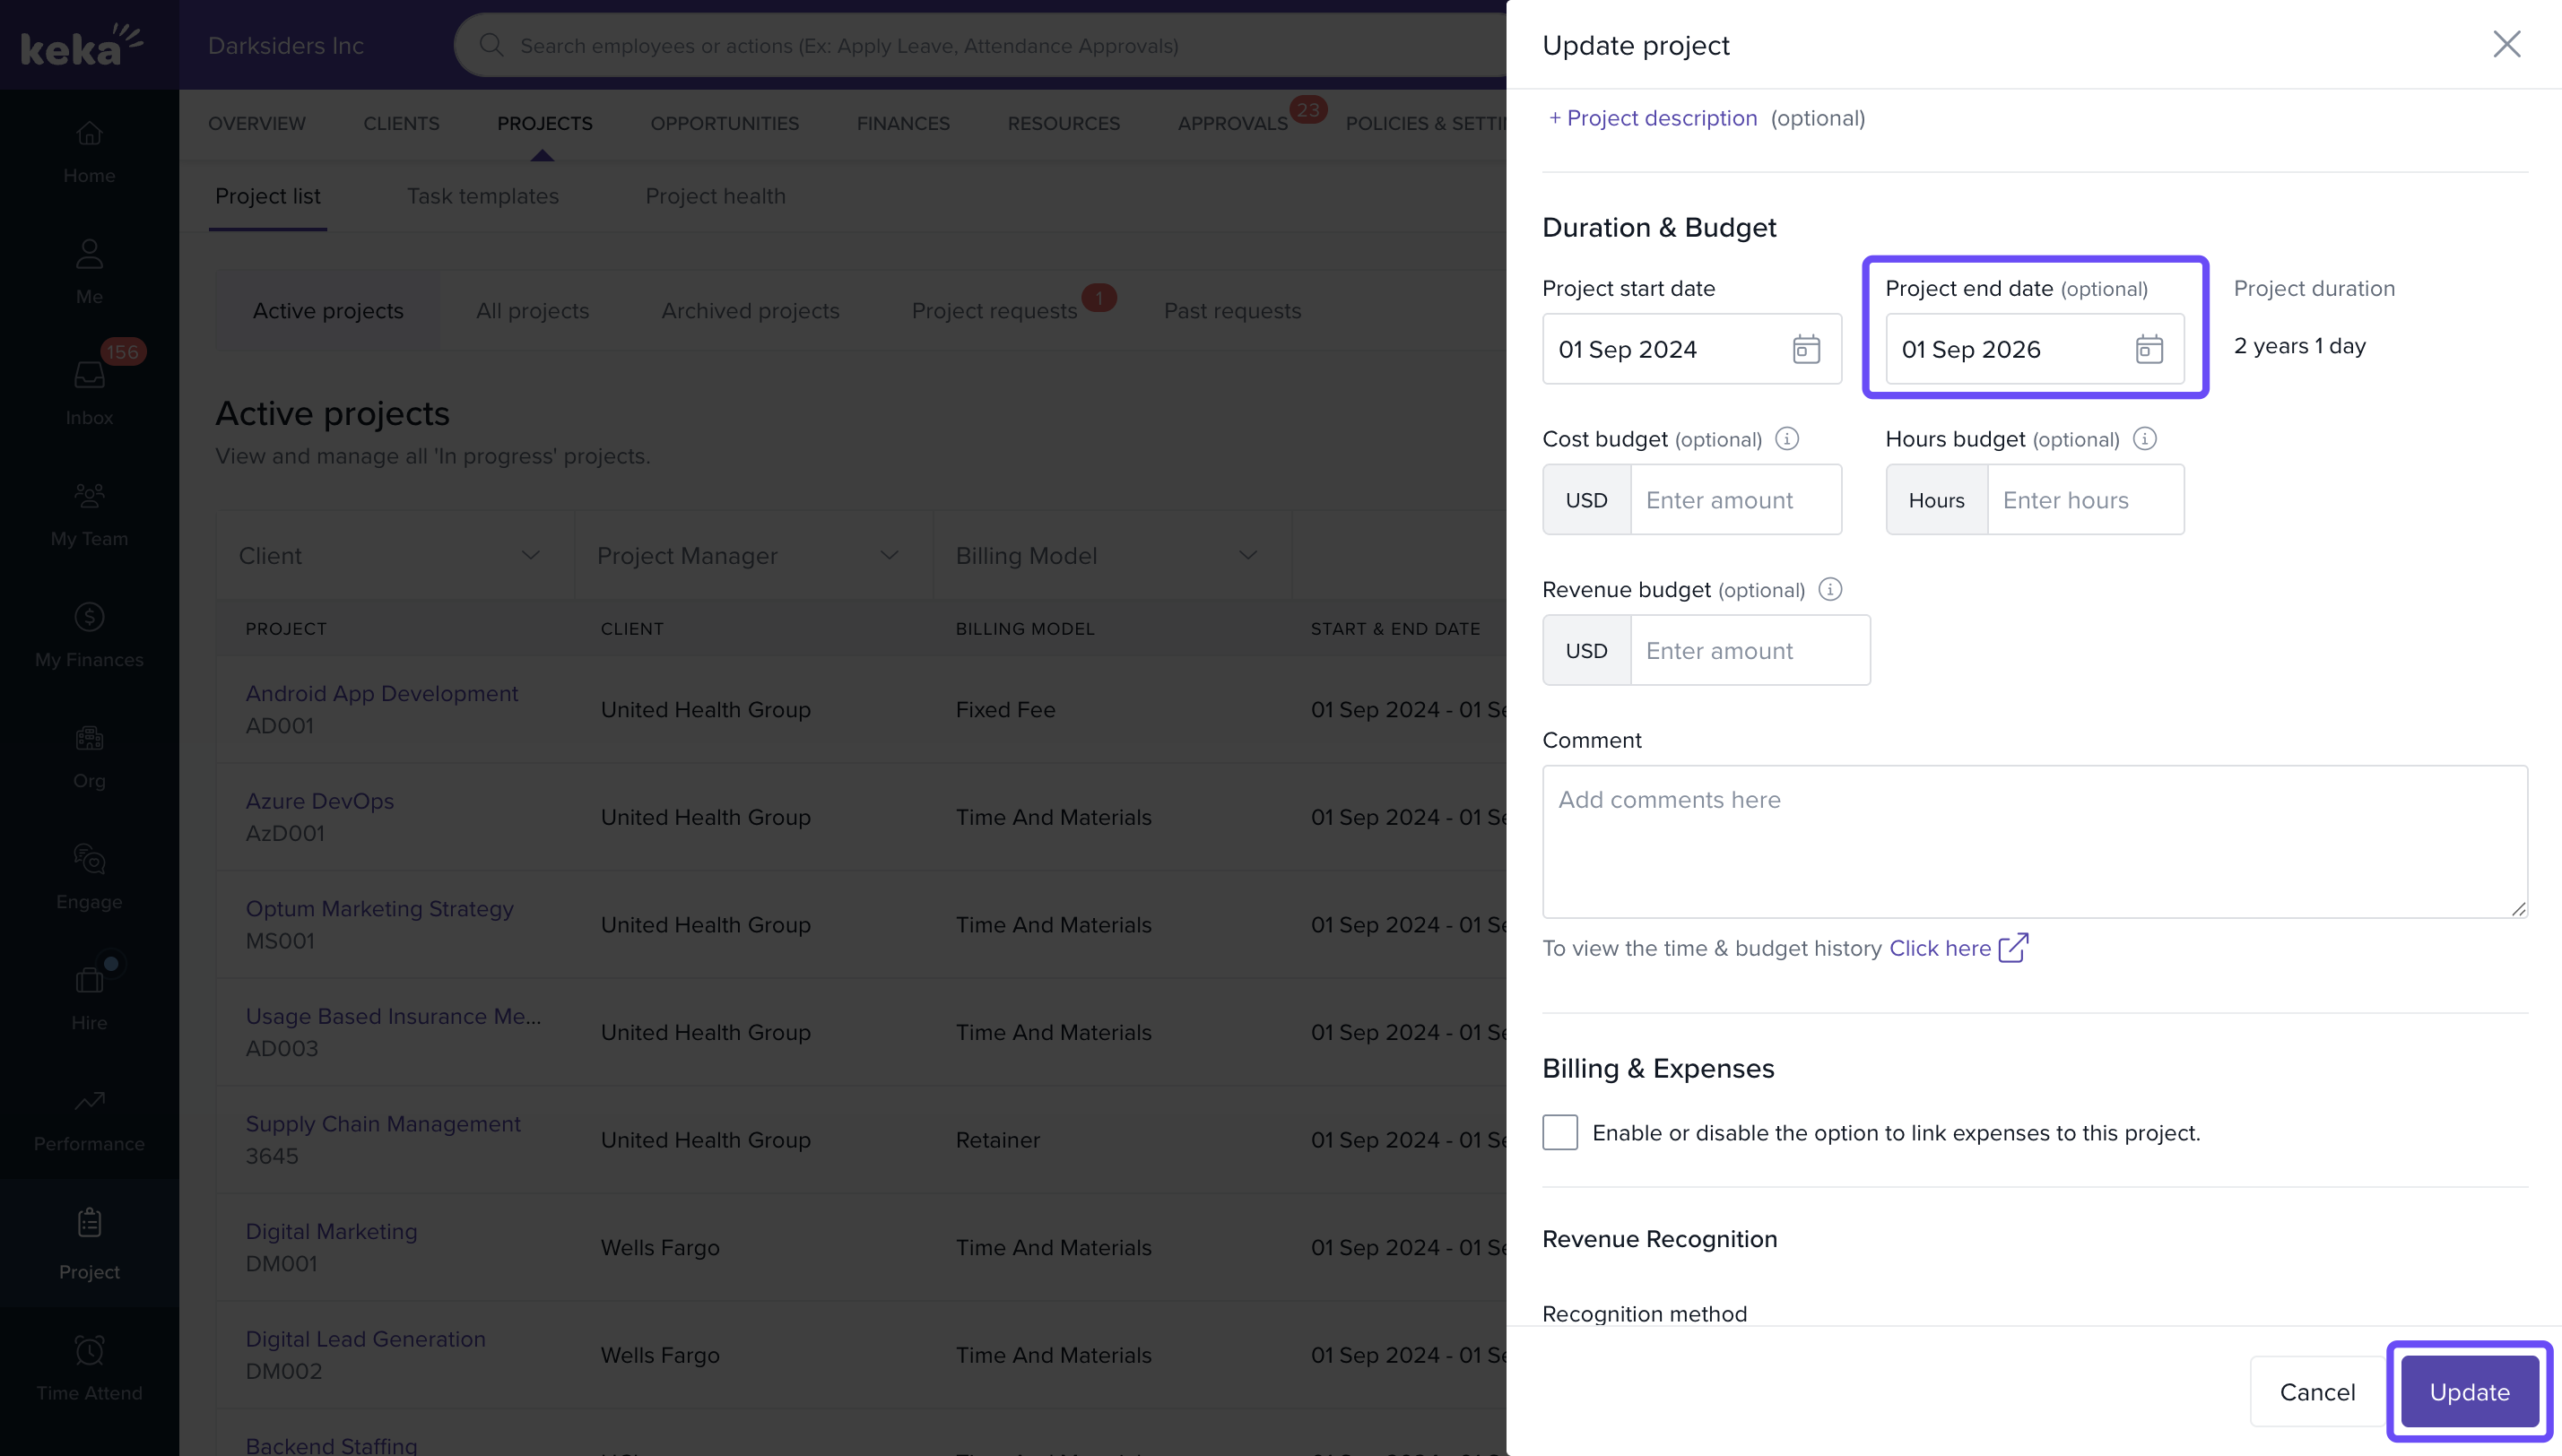
Task: Click the search magnifier icon
Action: point(490,45)
